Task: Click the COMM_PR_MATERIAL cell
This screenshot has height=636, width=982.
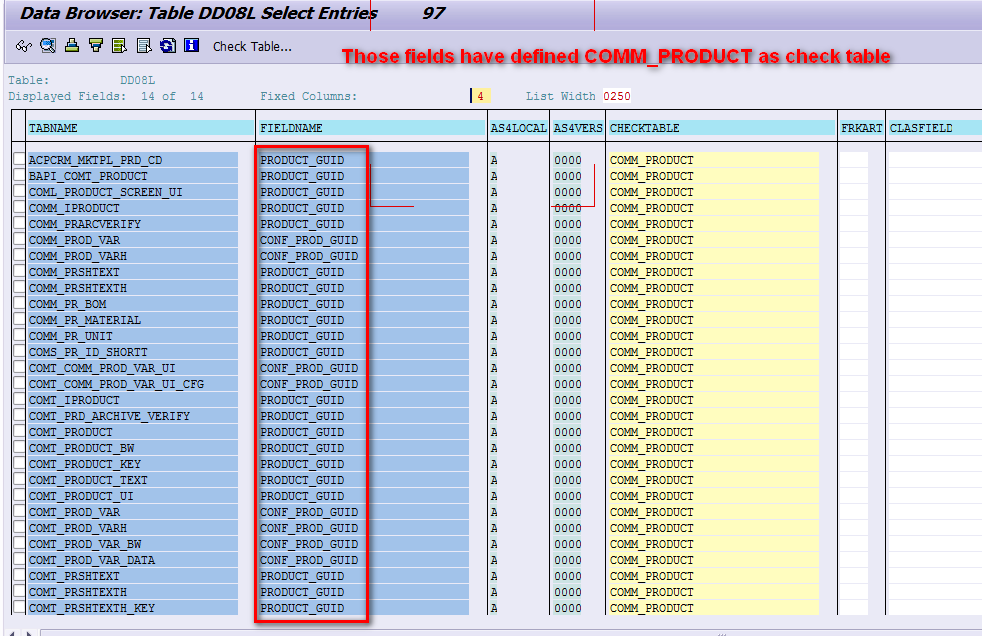Action: tap(132, 320)
